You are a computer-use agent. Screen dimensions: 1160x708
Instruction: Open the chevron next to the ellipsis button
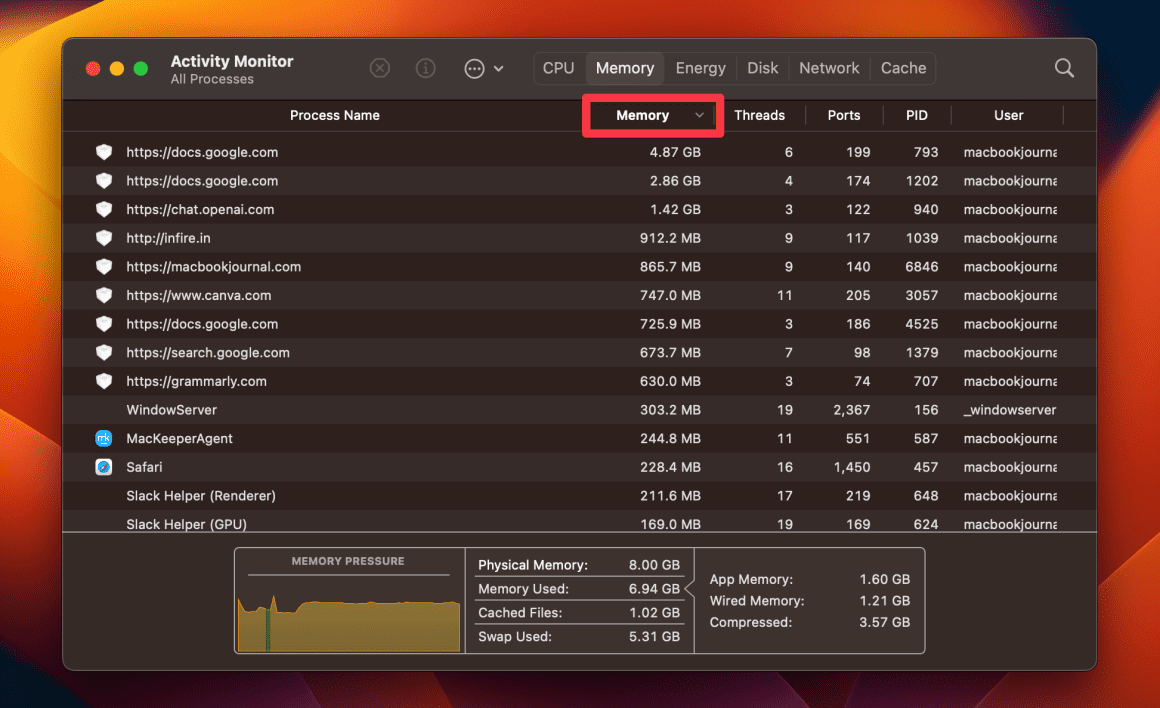point(498,68)
